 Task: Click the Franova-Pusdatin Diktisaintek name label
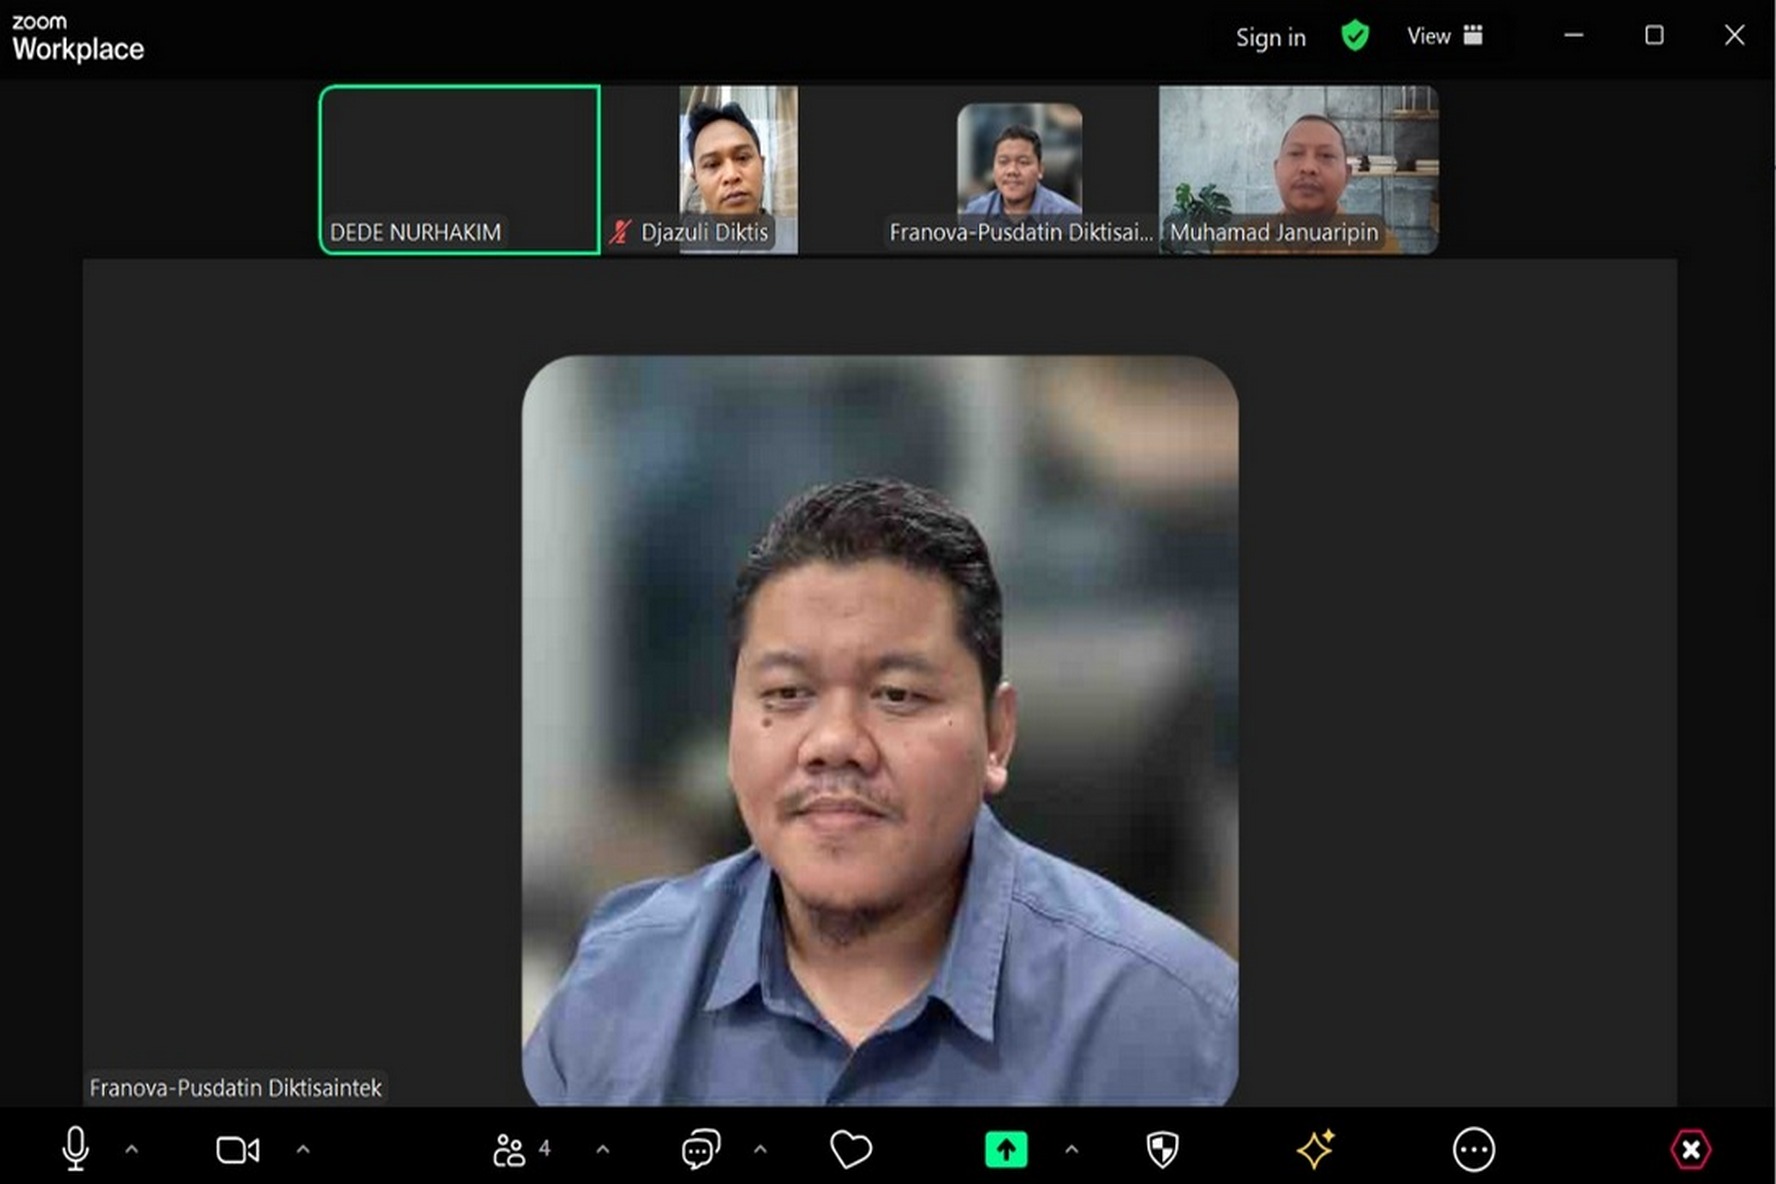click(235, 1087)
